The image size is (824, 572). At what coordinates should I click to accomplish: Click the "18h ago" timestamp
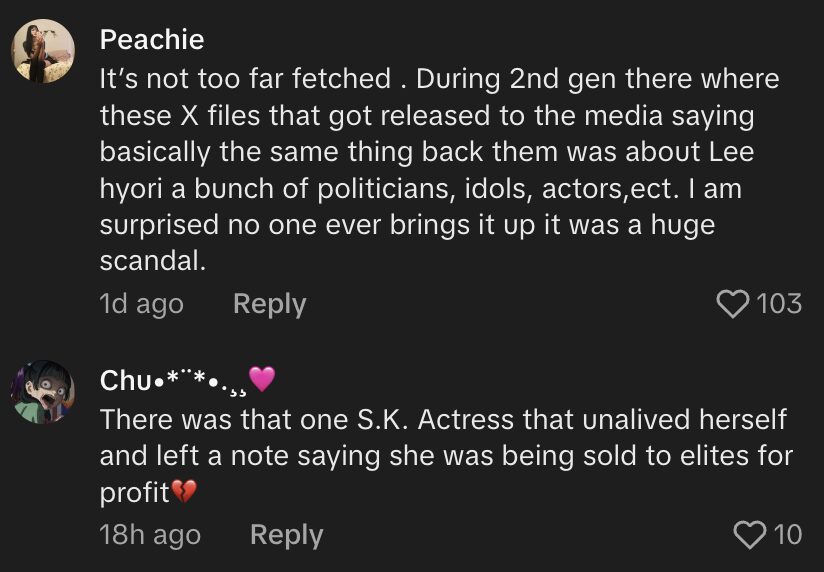150,535
